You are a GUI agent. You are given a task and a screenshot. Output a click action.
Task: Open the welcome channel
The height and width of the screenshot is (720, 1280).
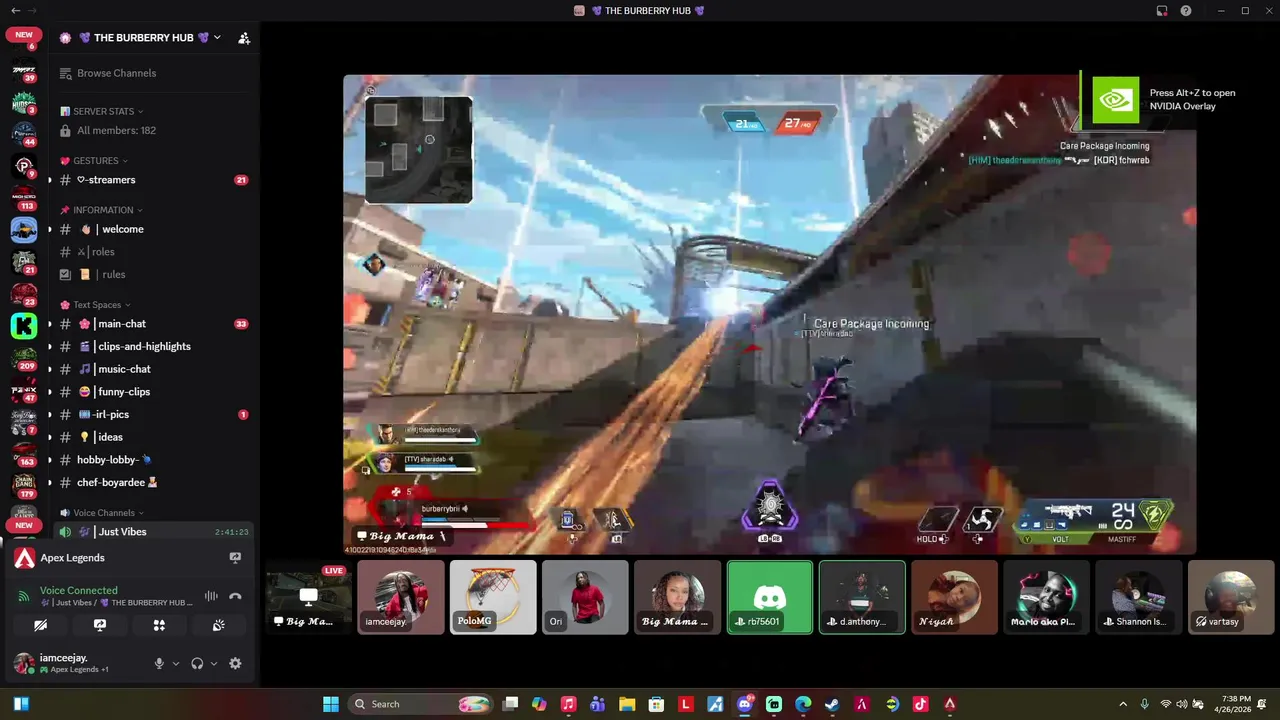[x=153, y=229]
